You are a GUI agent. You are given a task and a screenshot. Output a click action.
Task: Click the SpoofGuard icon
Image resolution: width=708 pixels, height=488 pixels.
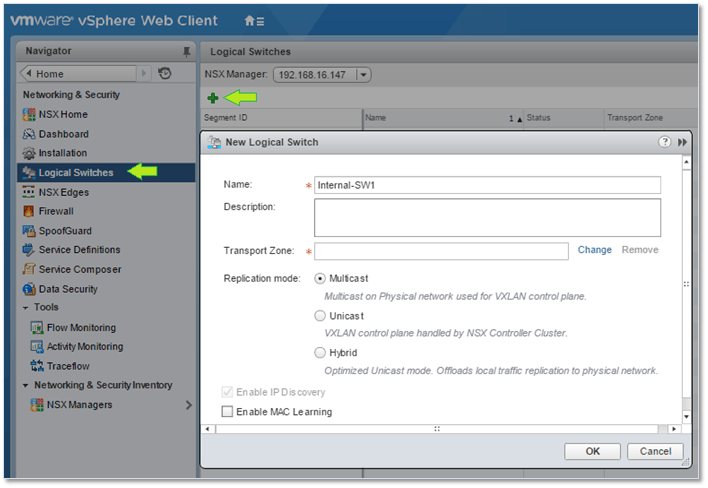(x=29, y=231)
